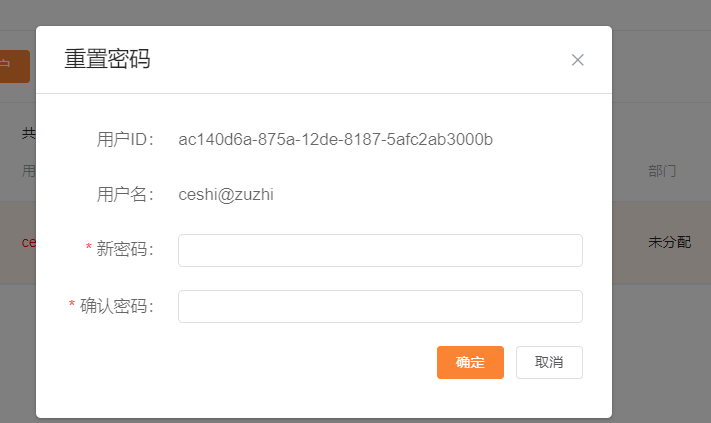Screen dimensions: 711x423
Task: Click the 重置密码 dialog title
Action: tap(107, 59)
